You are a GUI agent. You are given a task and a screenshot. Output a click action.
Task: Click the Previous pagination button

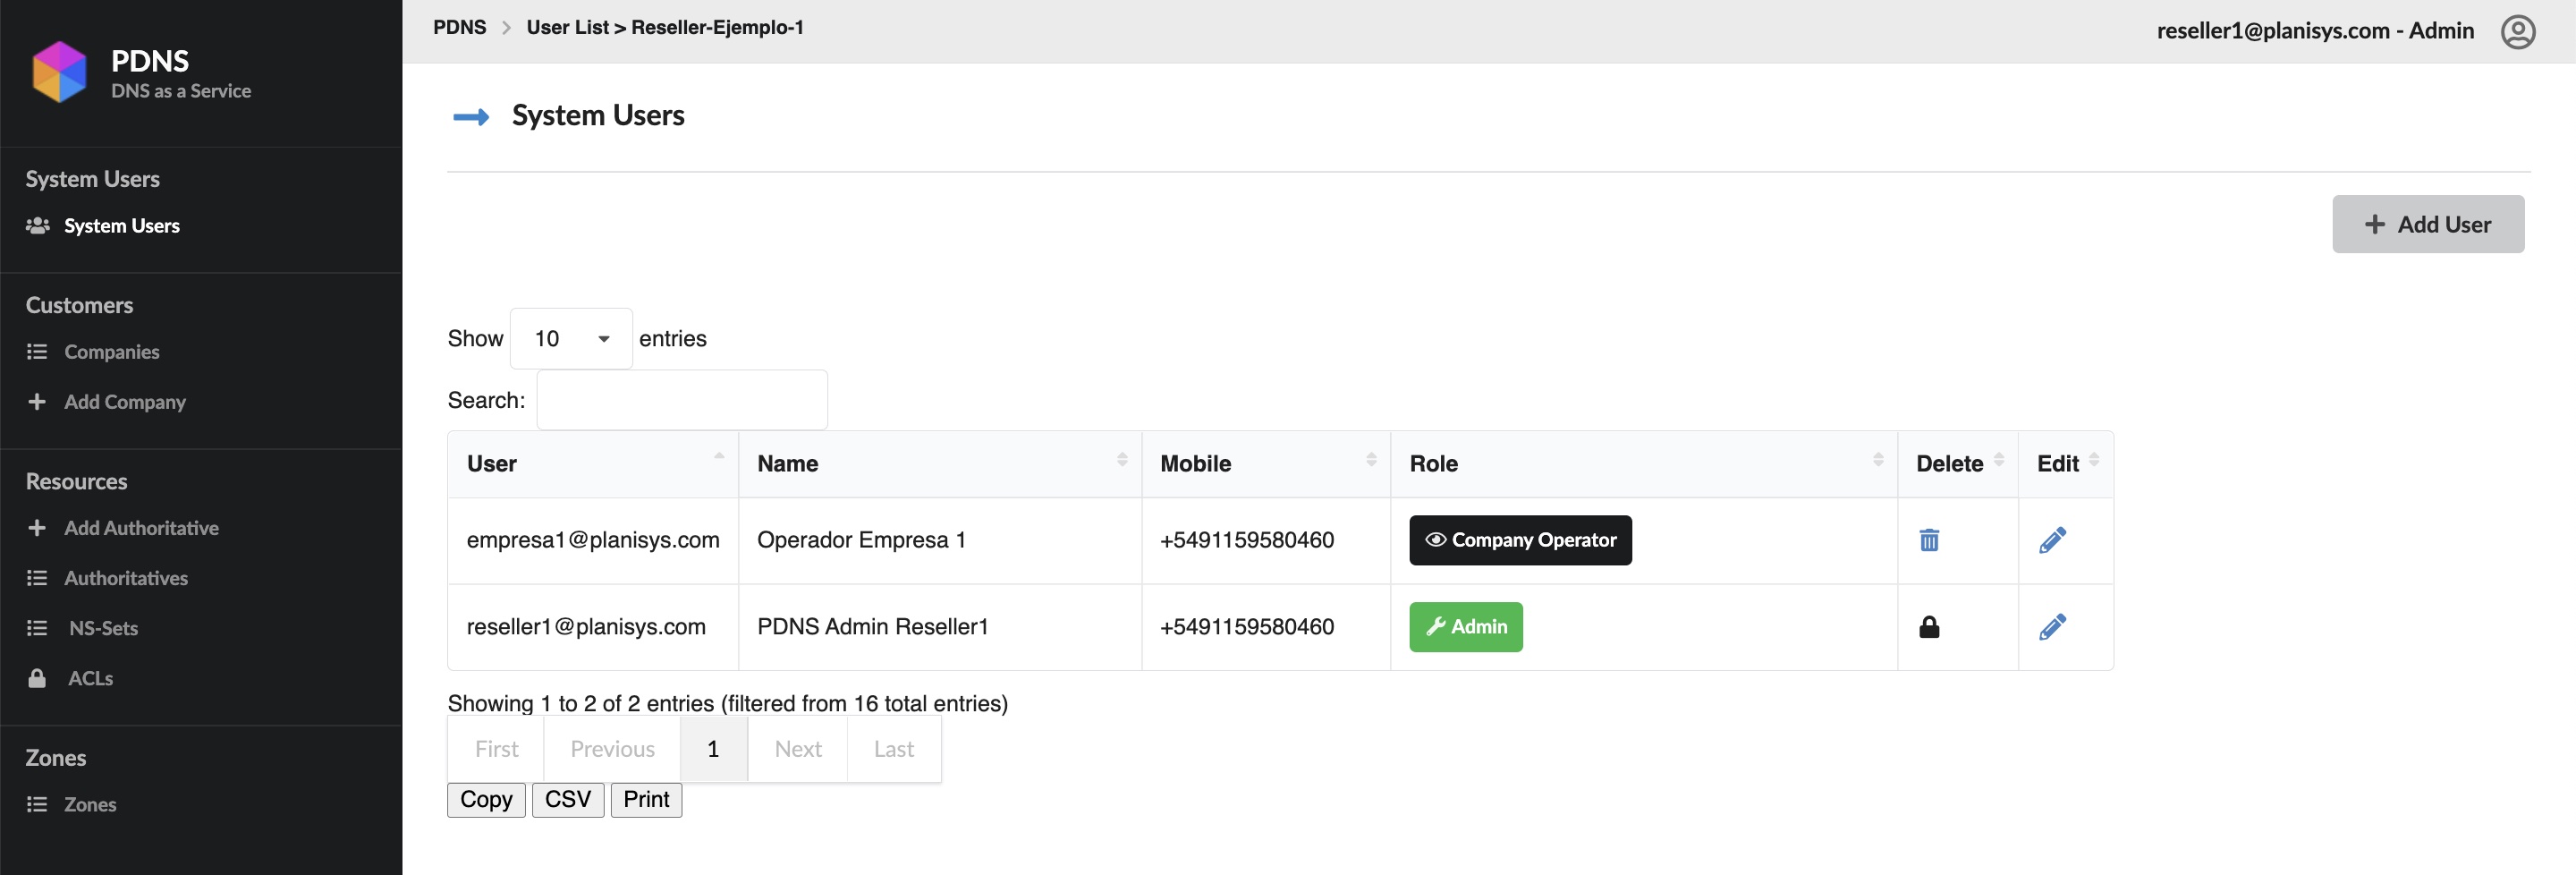(x=612, y=749)
